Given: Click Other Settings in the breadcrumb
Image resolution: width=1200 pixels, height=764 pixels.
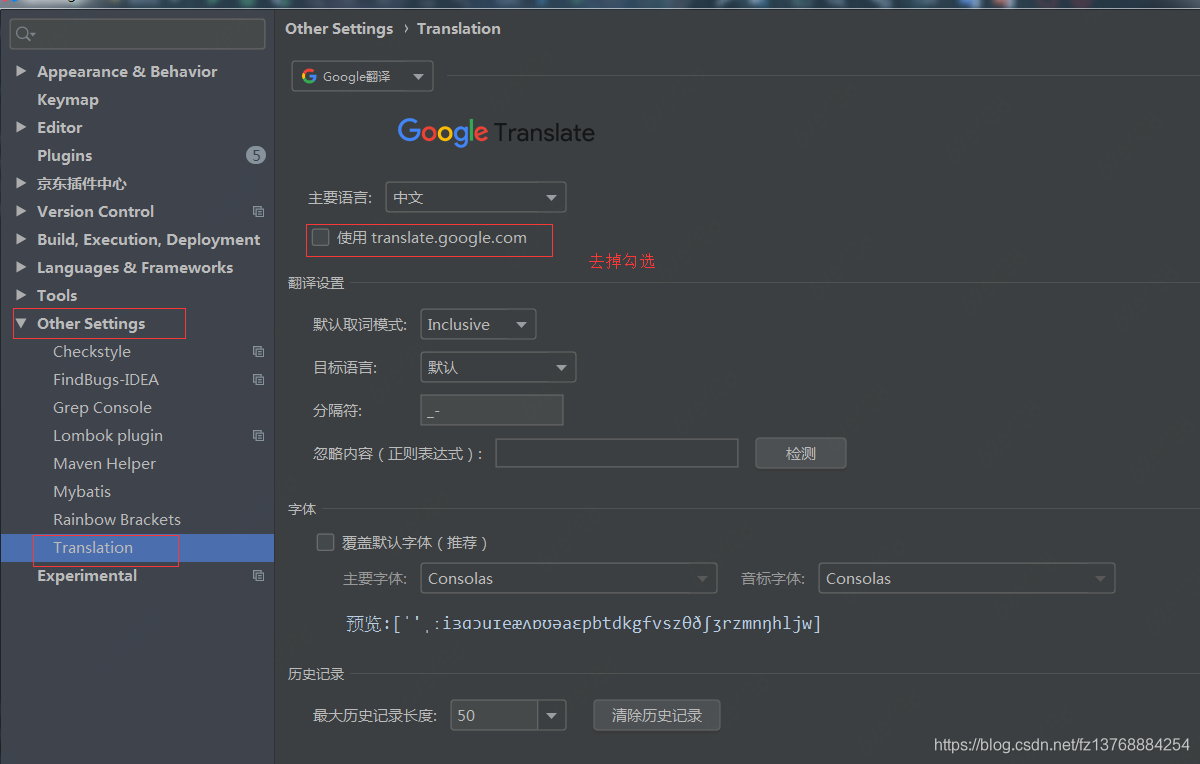Looking at the screenshot, I should click(339, 29).
